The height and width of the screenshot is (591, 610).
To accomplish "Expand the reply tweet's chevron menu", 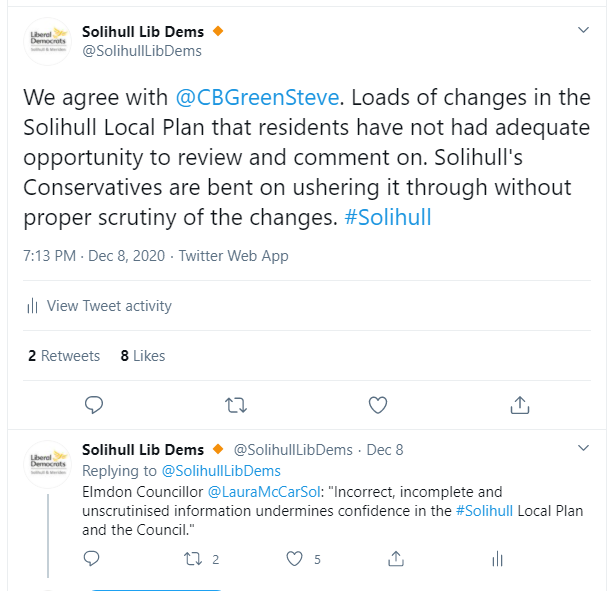I will [583, 448].
